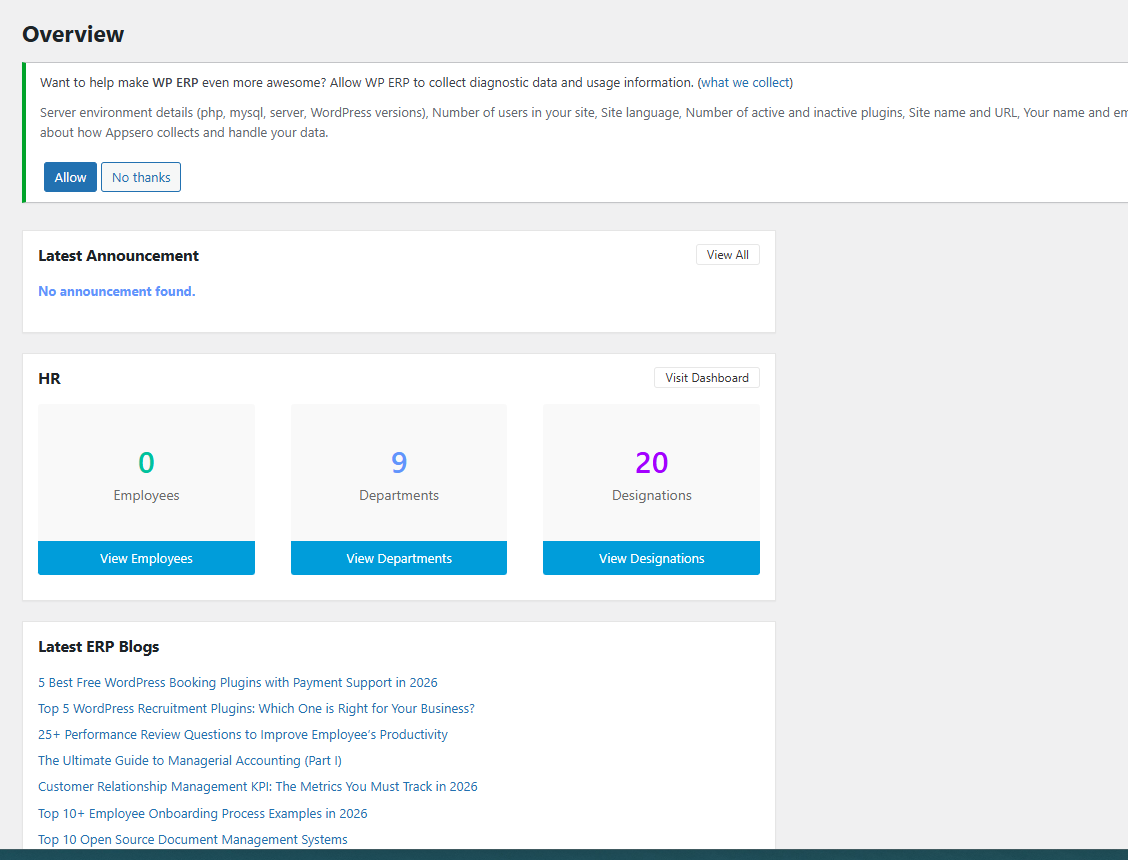Image resolution: width=1128 pixels, height=860 pixels.
Task: Dismiss the notice with No thanks
Action: [141, 177]
